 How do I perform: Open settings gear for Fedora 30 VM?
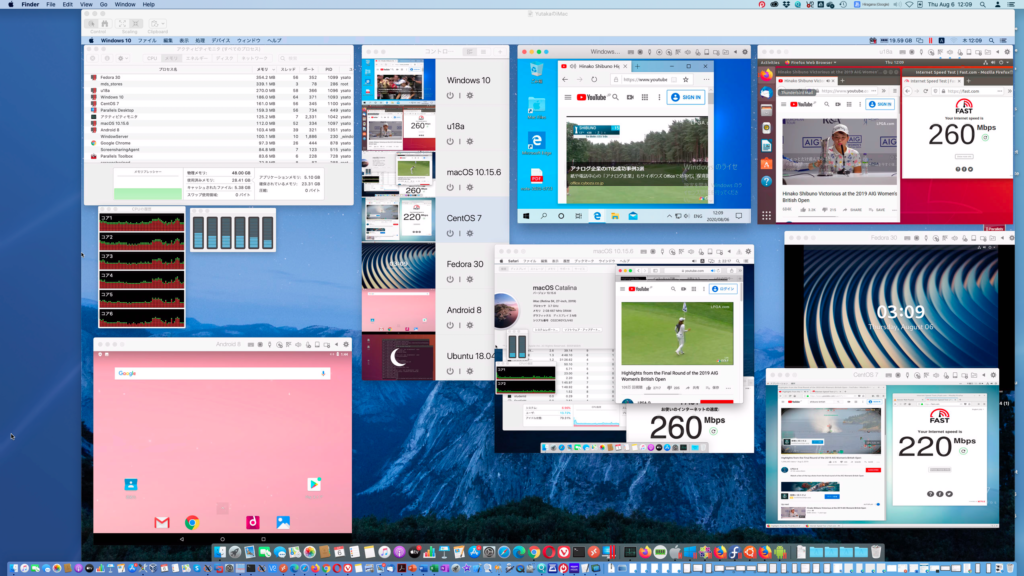(x=468, y=279)
